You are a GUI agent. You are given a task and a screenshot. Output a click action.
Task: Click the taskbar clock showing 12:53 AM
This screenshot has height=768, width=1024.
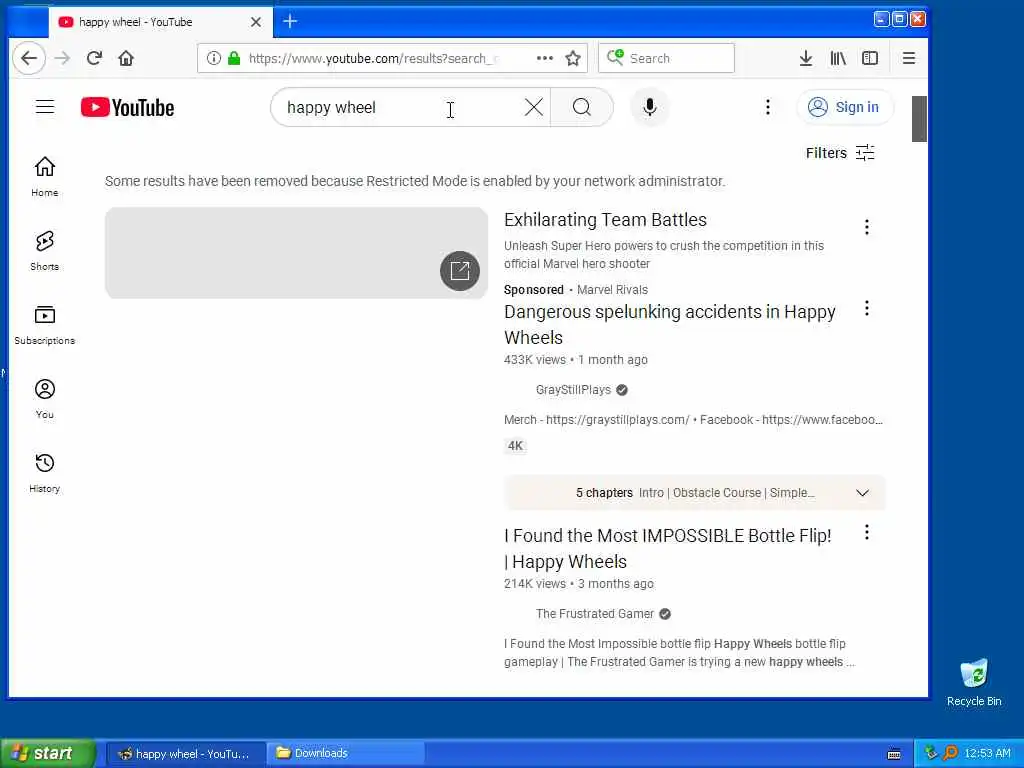point(987,754)
